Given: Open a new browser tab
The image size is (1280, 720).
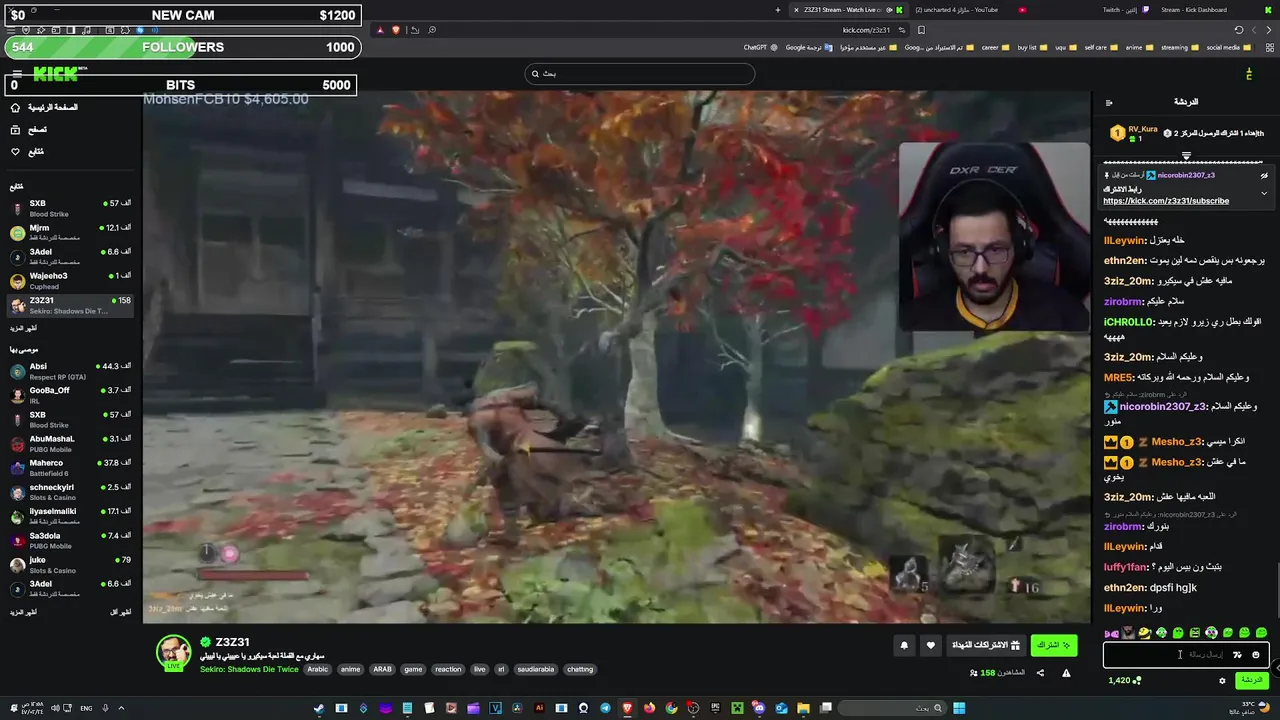Looking at the screenshot, I should point(777,10).
